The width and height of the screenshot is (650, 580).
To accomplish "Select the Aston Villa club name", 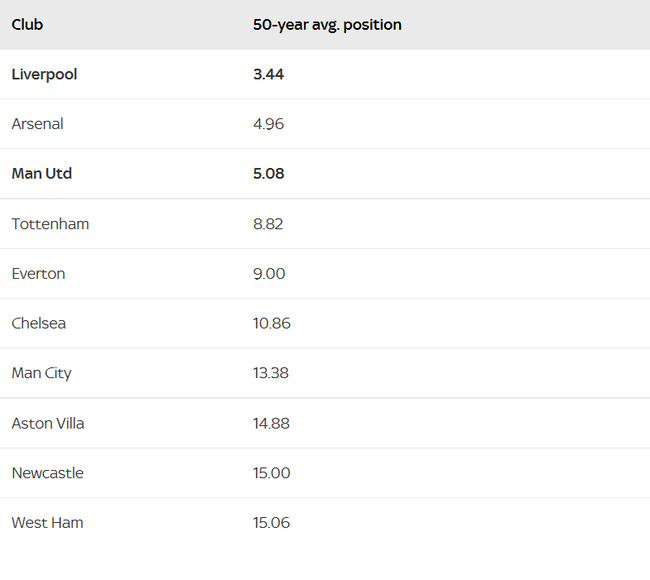I will [48, 423].
